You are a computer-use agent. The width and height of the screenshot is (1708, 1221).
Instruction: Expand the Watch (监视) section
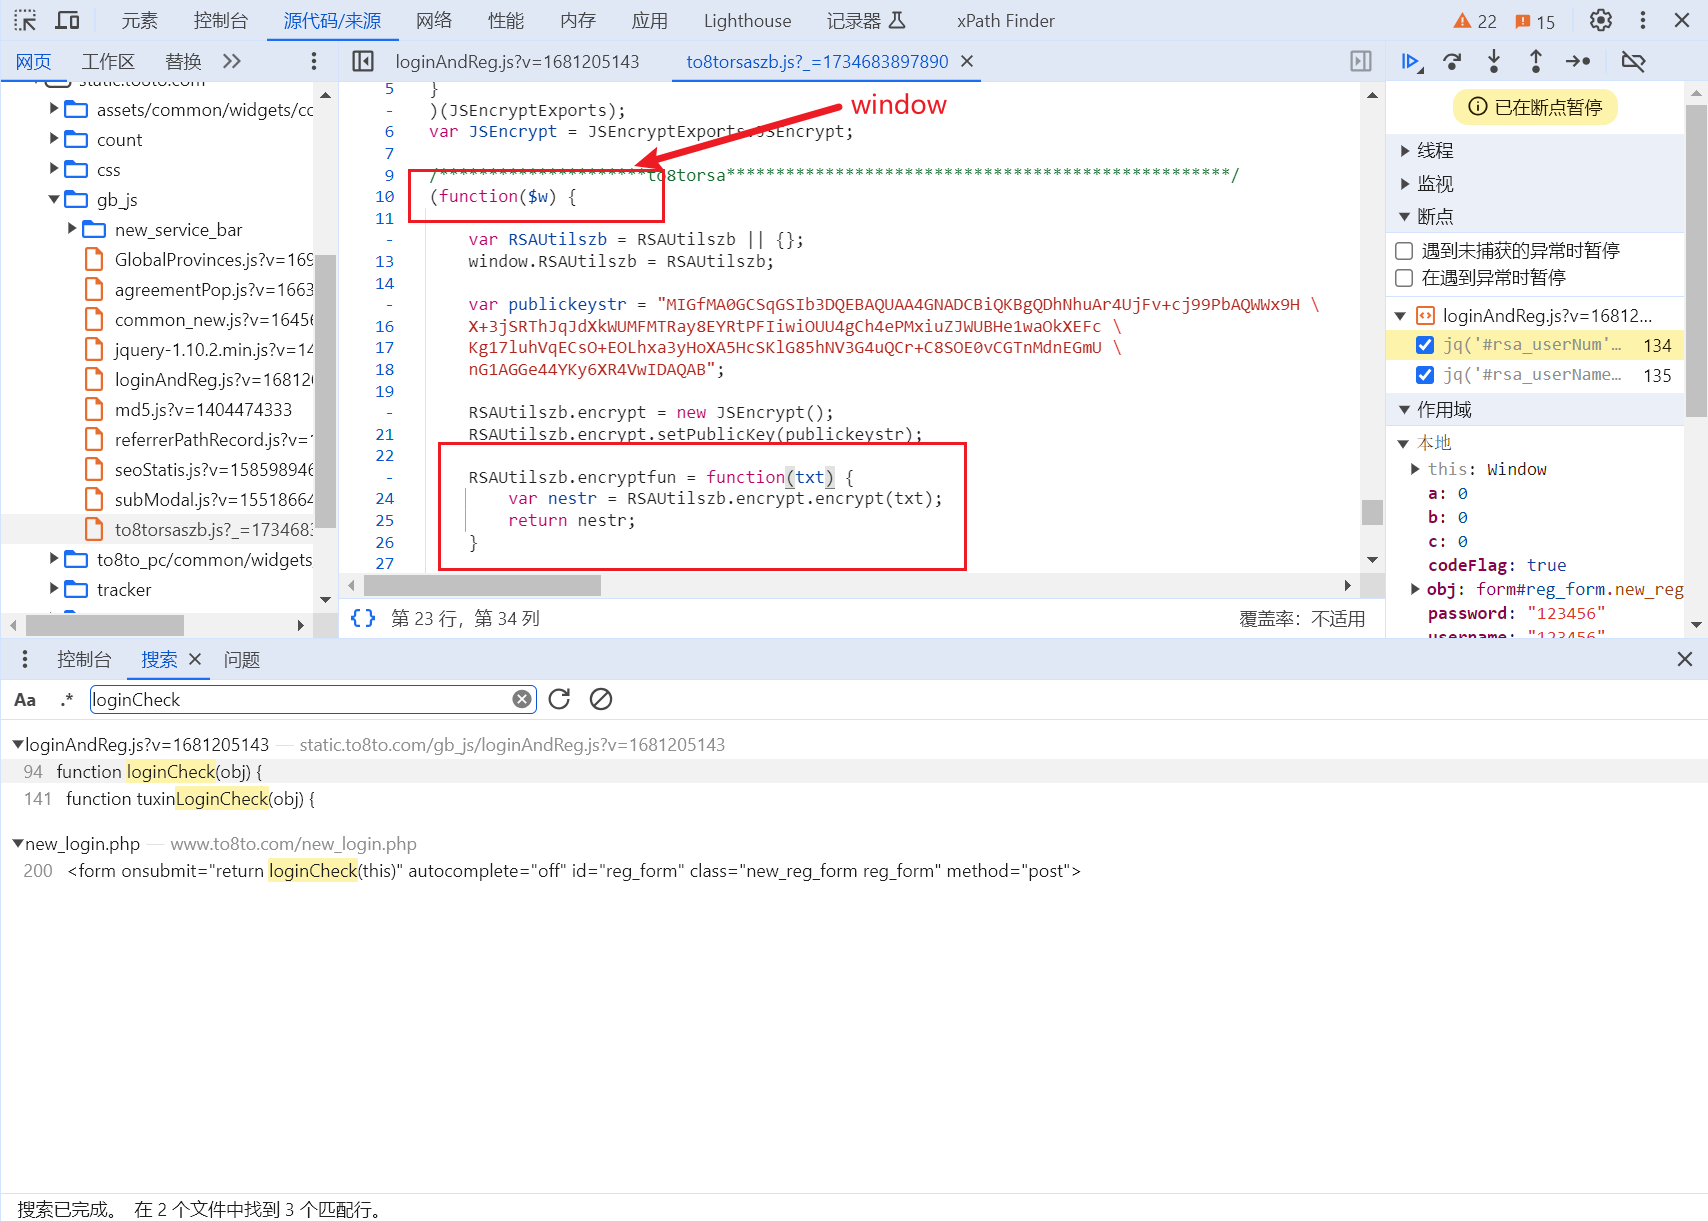tap(1405, 184)
